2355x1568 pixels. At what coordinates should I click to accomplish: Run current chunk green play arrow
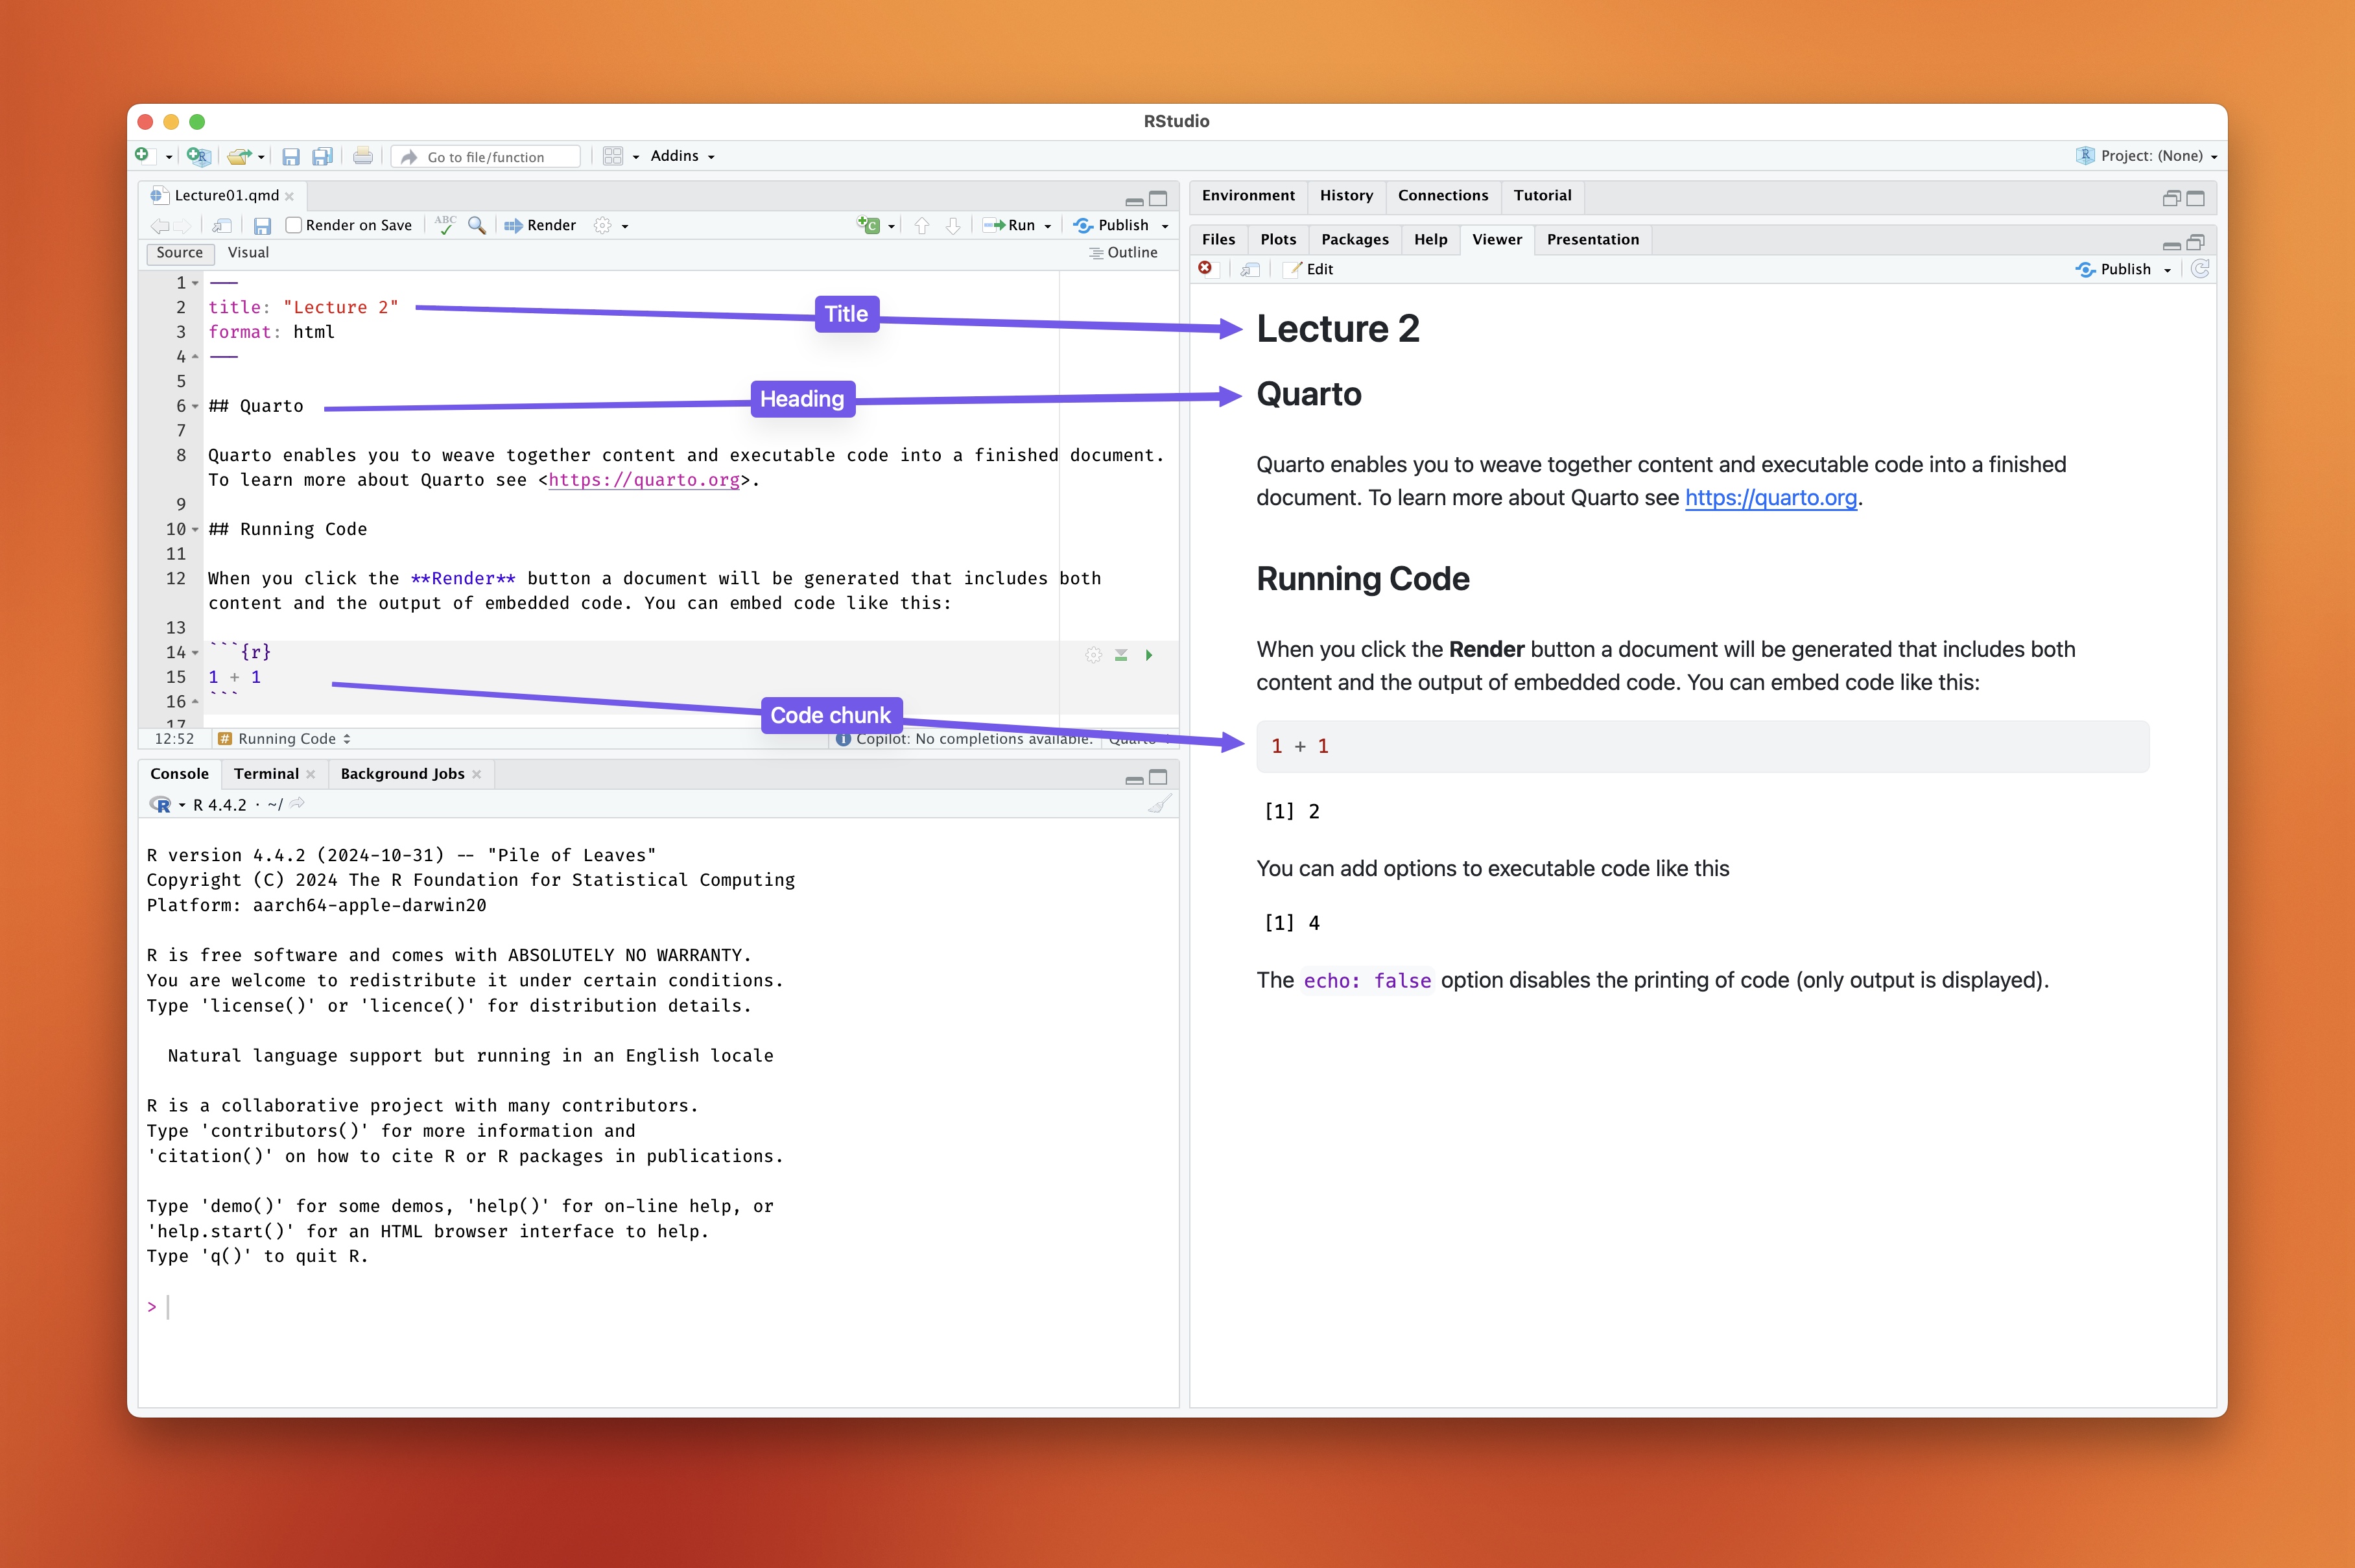point(1149,655)
